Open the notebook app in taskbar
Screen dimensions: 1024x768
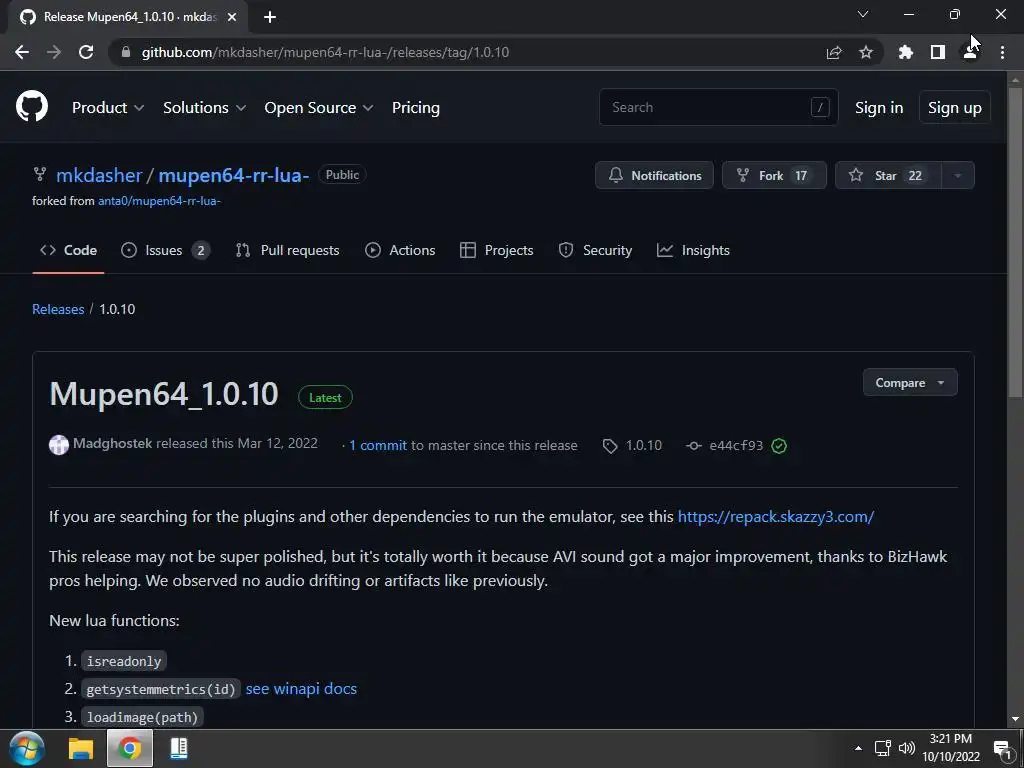click(179, 748)
